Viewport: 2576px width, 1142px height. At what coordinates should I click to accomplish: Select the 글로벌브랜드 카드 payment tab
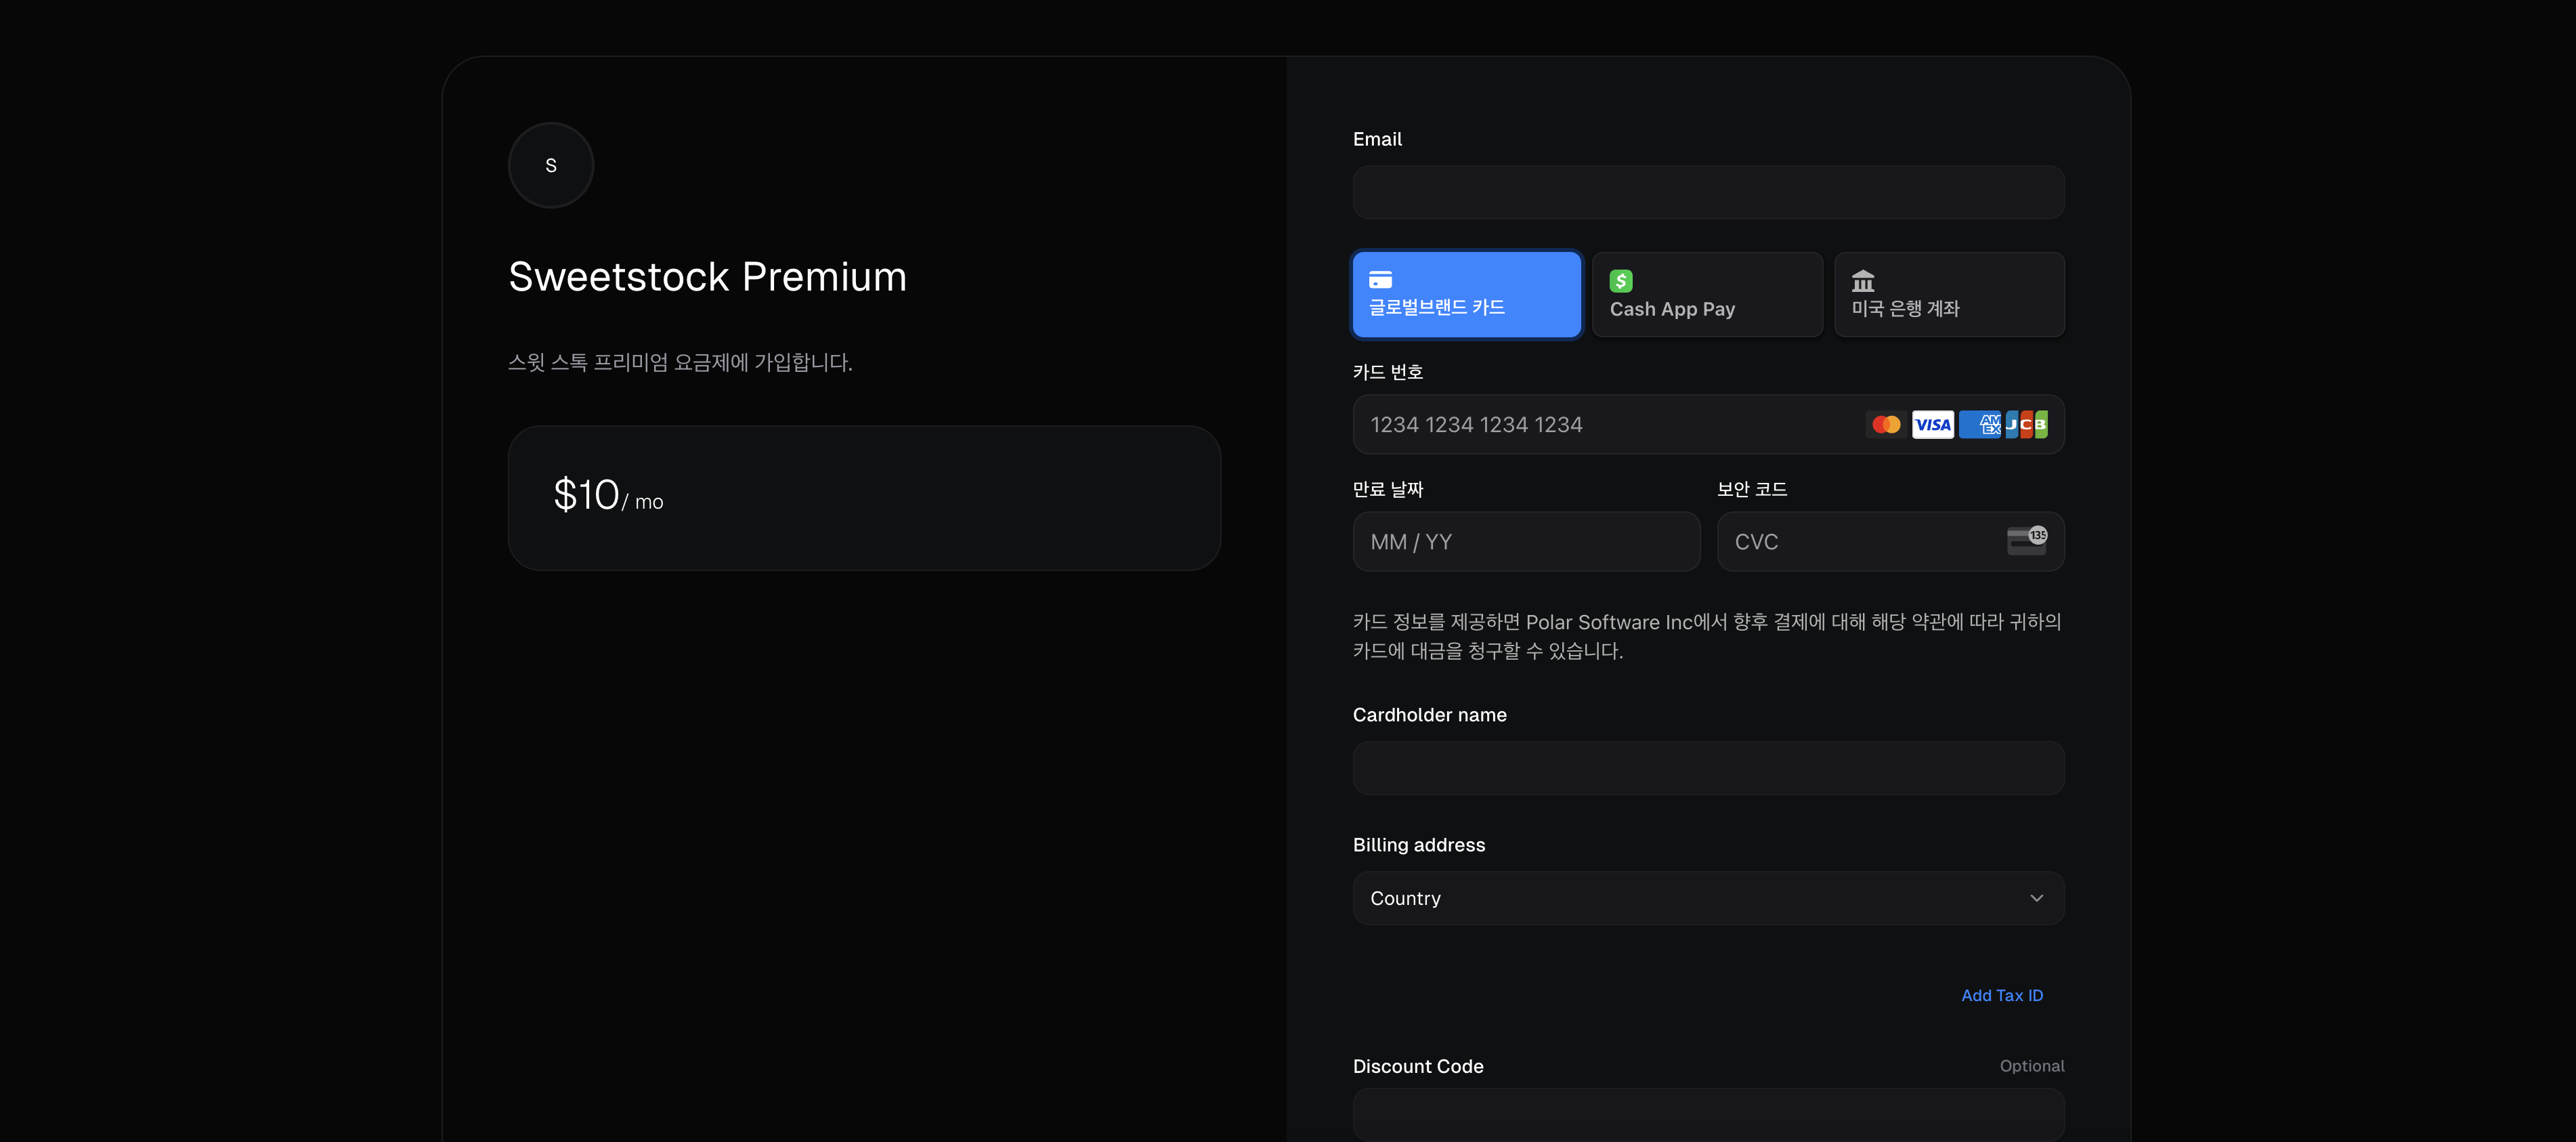coord(1467,294)
